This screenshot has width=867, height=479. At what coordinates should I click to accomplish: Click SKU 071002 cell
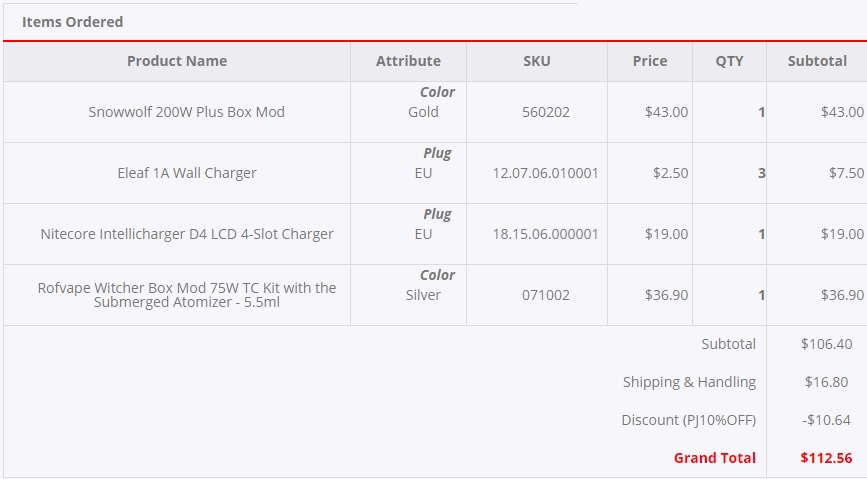[x=546, y=295]
